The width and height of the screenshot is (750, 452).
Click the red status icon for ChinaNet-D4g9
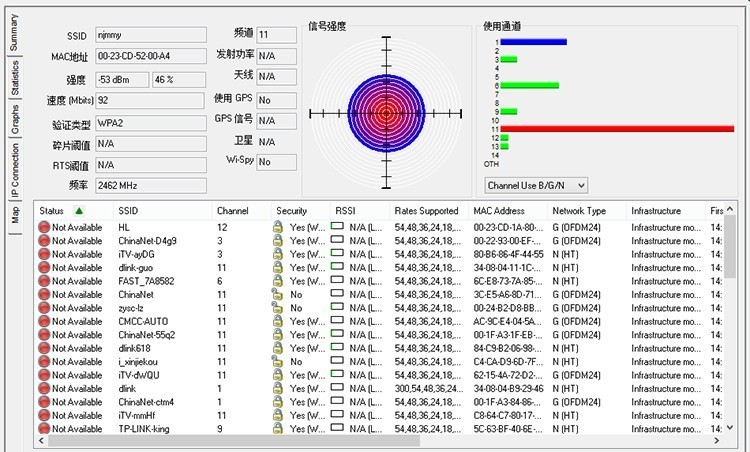44,241
